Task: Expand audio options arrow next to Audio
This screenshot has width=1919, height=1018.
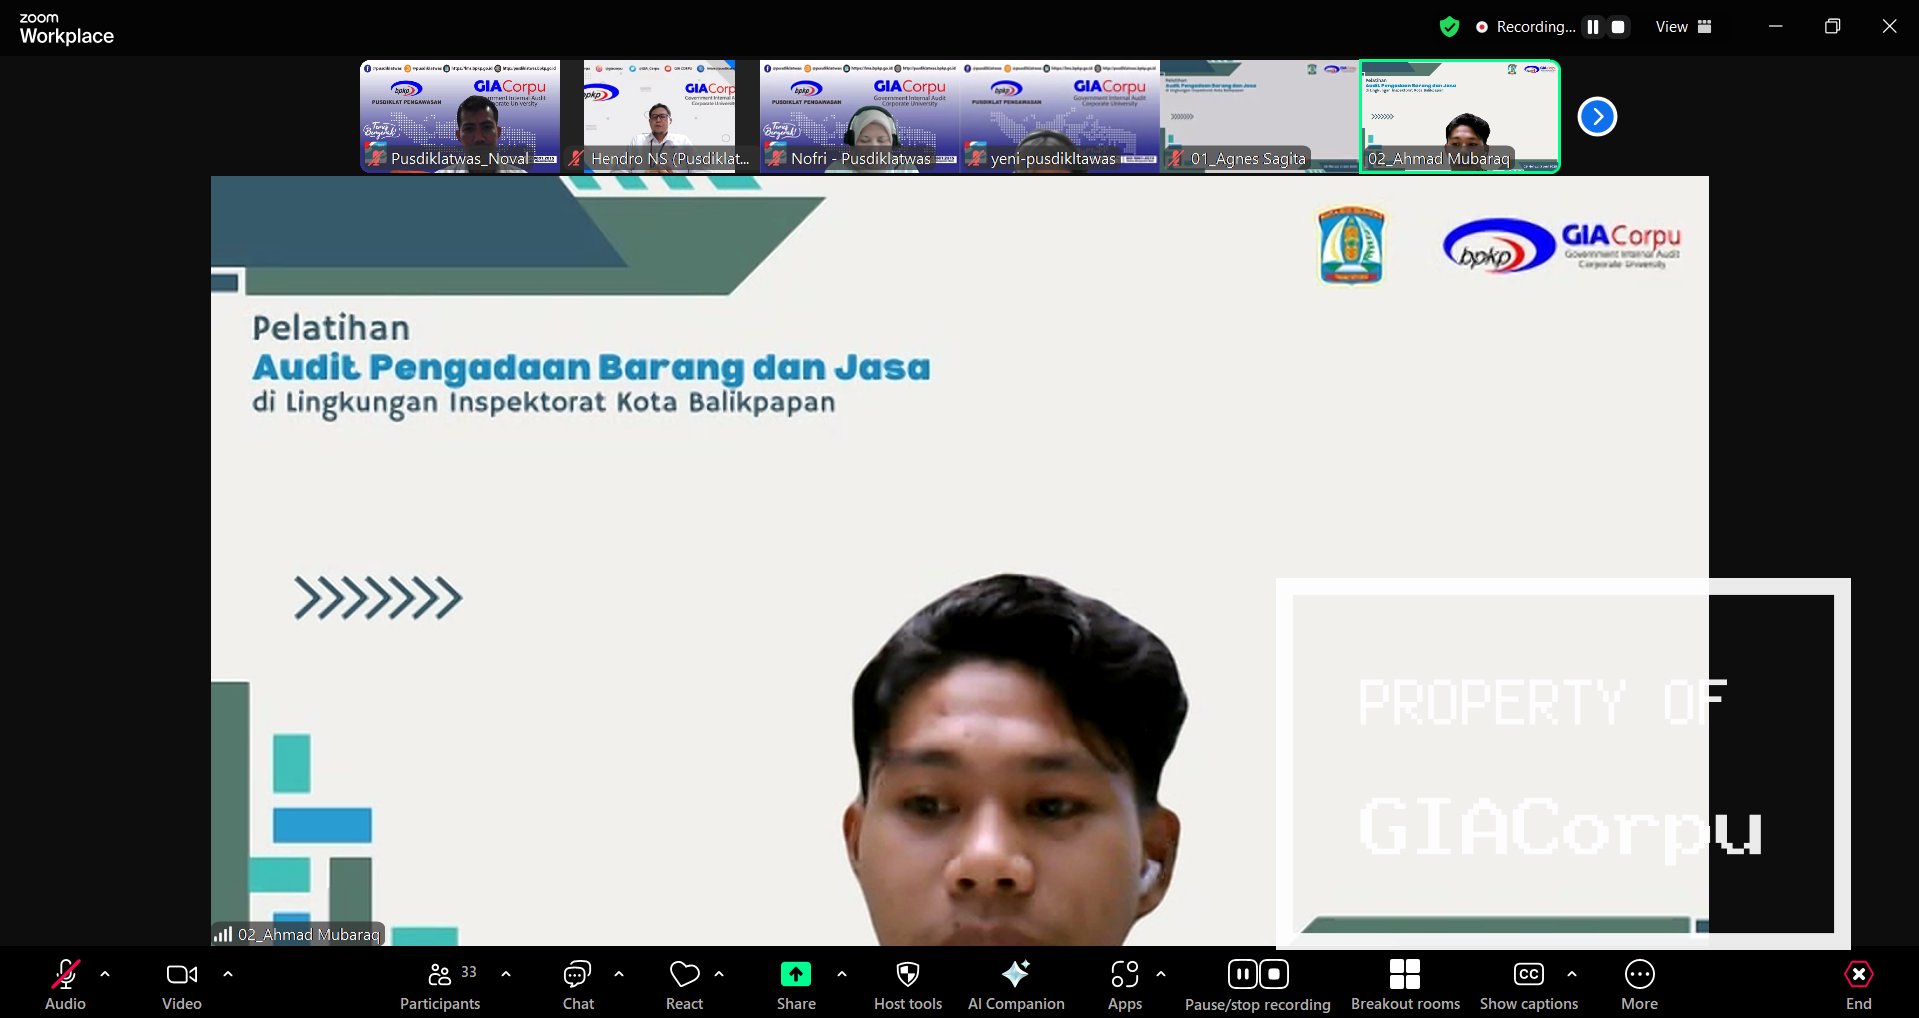Action: point(105,974)
